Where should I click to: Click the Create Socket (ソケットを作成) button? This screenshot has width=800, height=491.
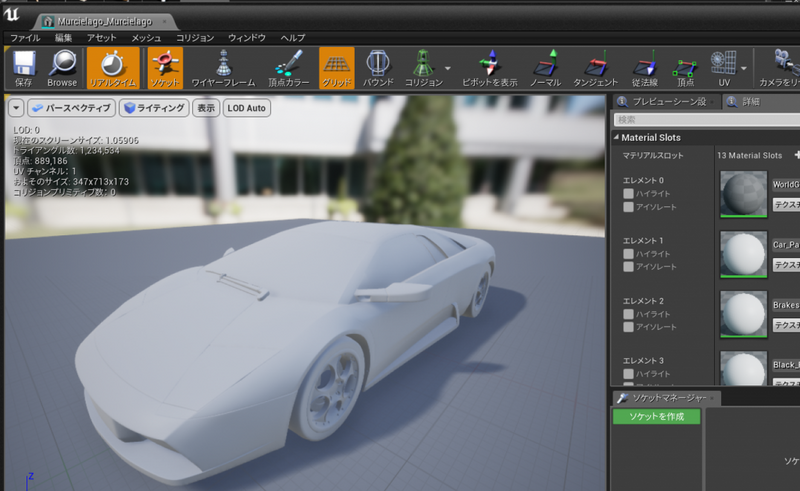(657, 416)
